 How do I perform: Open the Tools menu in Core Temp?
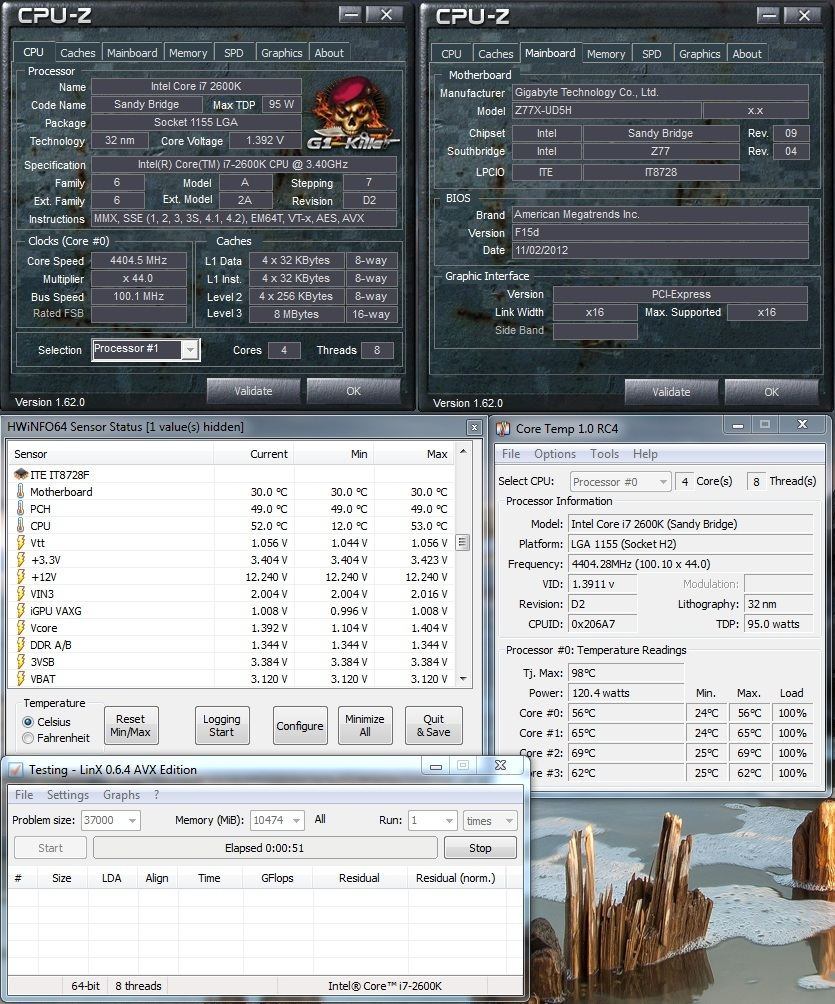604,454
